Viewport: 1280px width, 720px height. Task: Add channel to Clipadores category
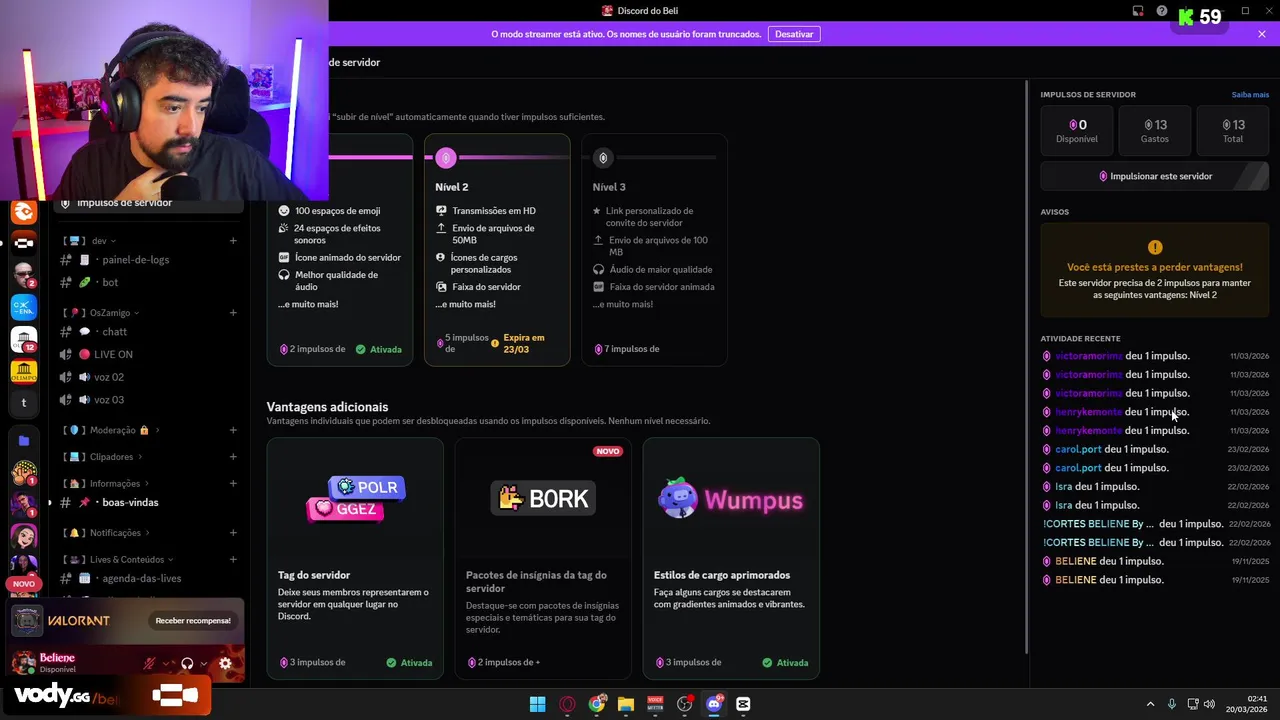tap(233, 457)
